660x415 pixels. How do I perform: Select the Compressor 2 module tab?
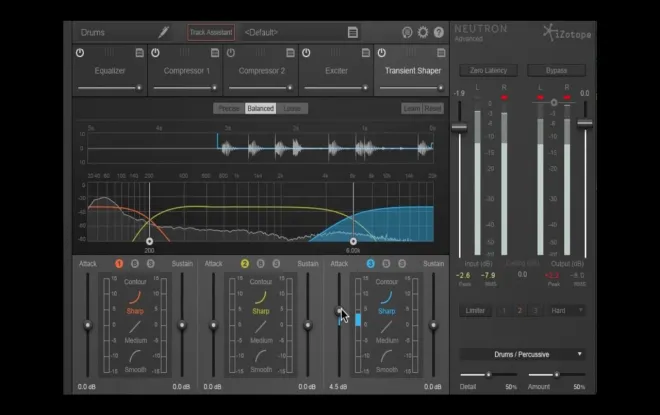click(x=261, y=70)
